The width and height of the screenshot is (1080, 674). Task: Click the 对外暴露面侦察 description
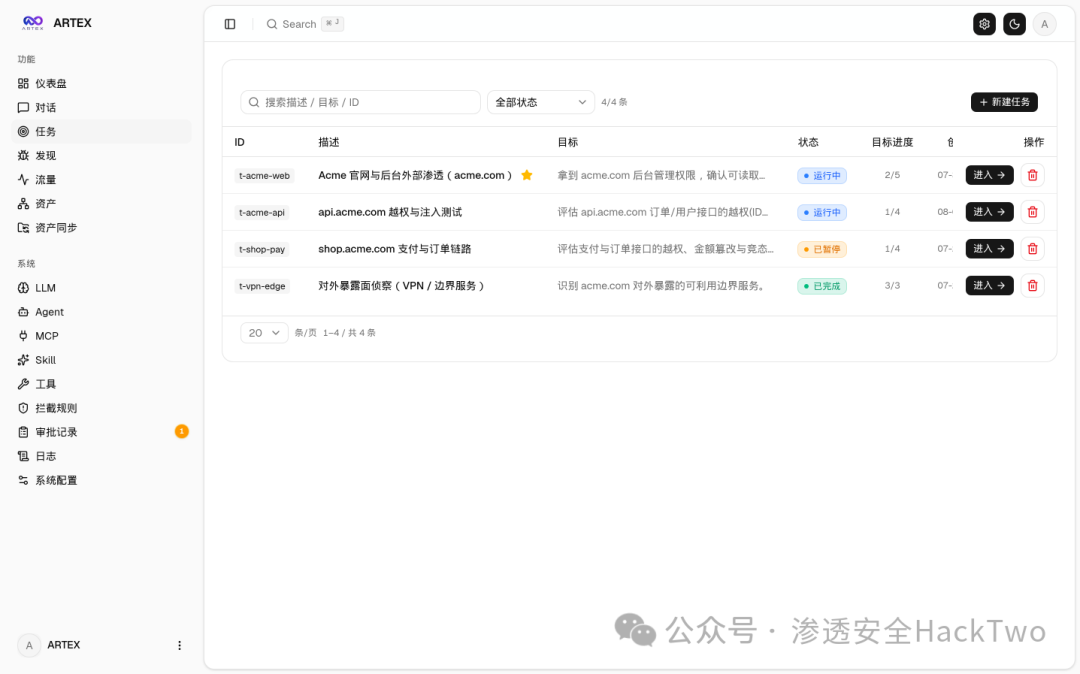[402, 286]
